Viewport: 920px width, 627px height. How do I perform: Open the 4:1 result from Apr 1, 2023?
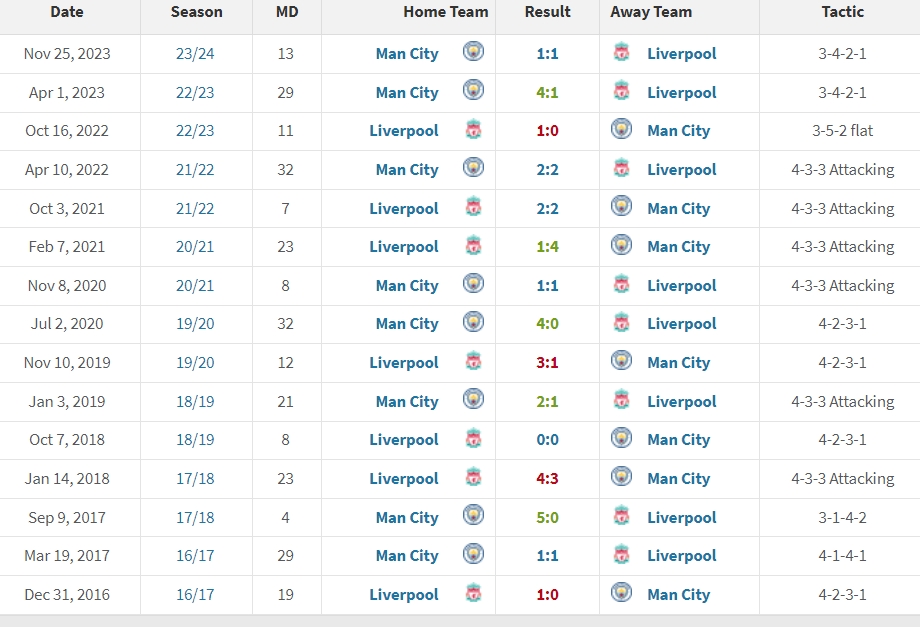tap(547, 93)
